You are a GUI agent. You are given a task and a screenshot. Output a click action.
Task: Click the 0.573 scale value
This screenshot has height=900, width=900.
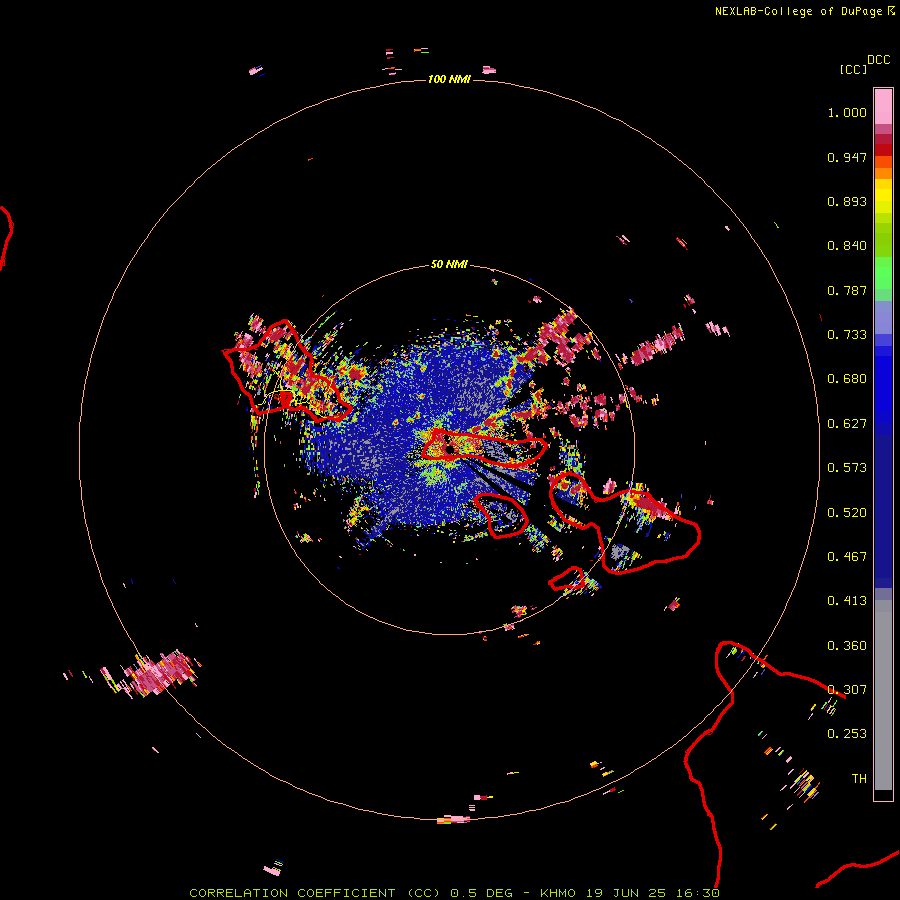(x=847, y=468)
